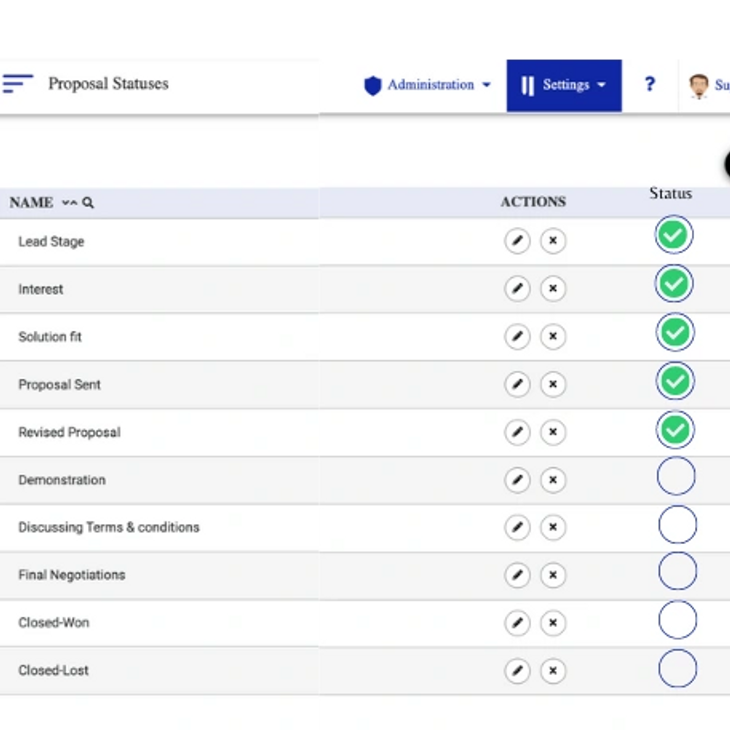Edit the Final Negotiations status
Viewport: 730px width, 730px height.
point(517,575)
